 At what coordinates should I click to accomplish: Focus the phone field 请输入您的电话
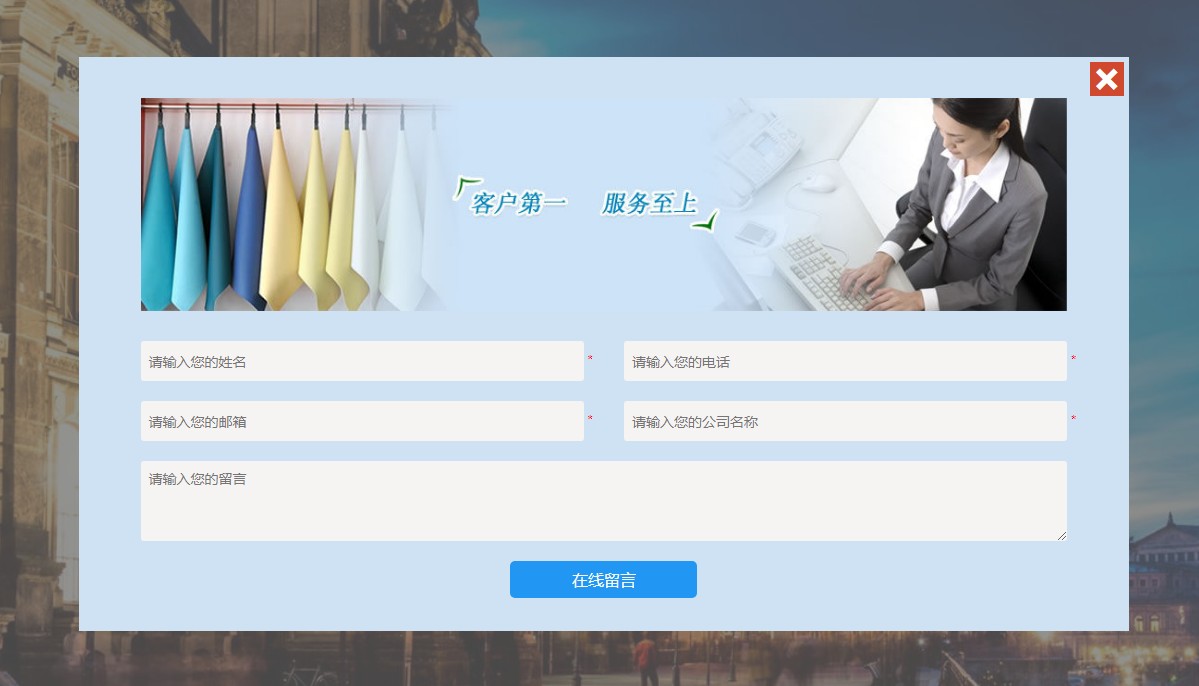pyautogui.click(x=845, y=361)
